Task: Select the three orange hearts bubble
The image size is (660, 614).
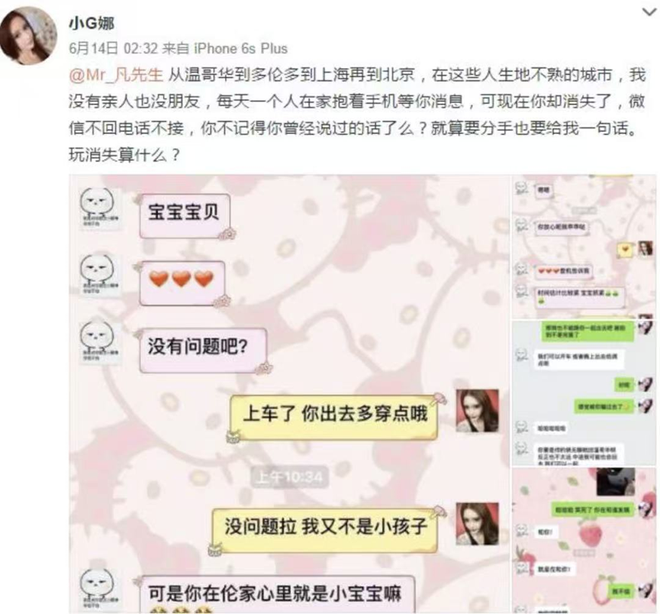Action: (x=183, y=282)
